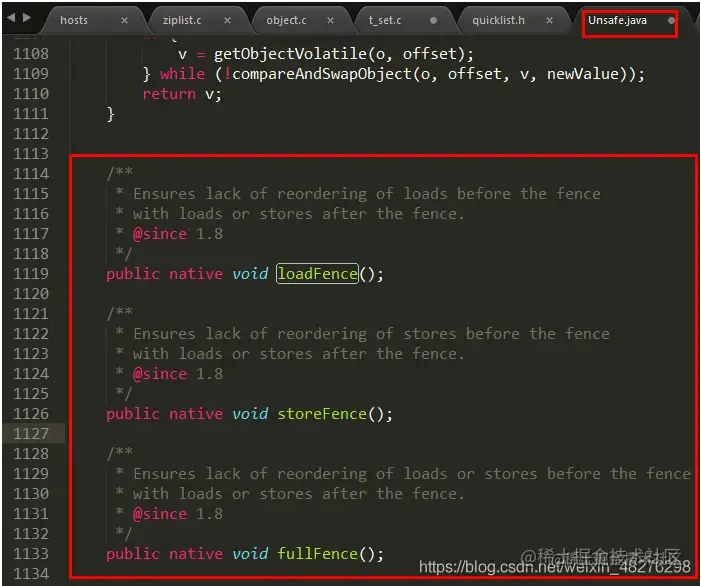Screen dimensions: 701x586
Task: Click line number 1114 in the gutter
Action: [x=31, y=173]
